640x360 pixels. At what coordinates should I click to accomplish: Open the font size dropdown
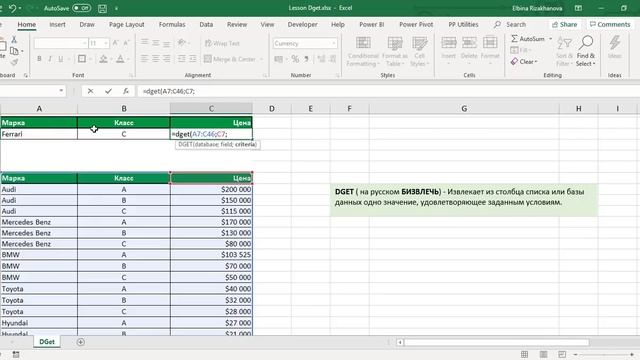tap(106, 43)
